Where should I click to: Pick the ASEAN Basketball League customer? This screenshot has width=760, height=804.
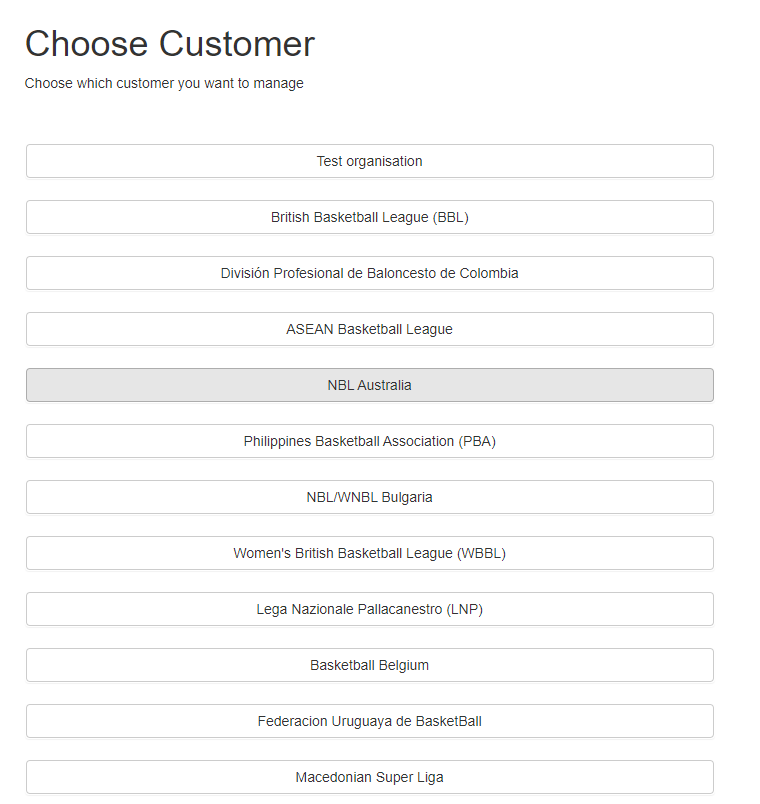click(x=369, y=329)
